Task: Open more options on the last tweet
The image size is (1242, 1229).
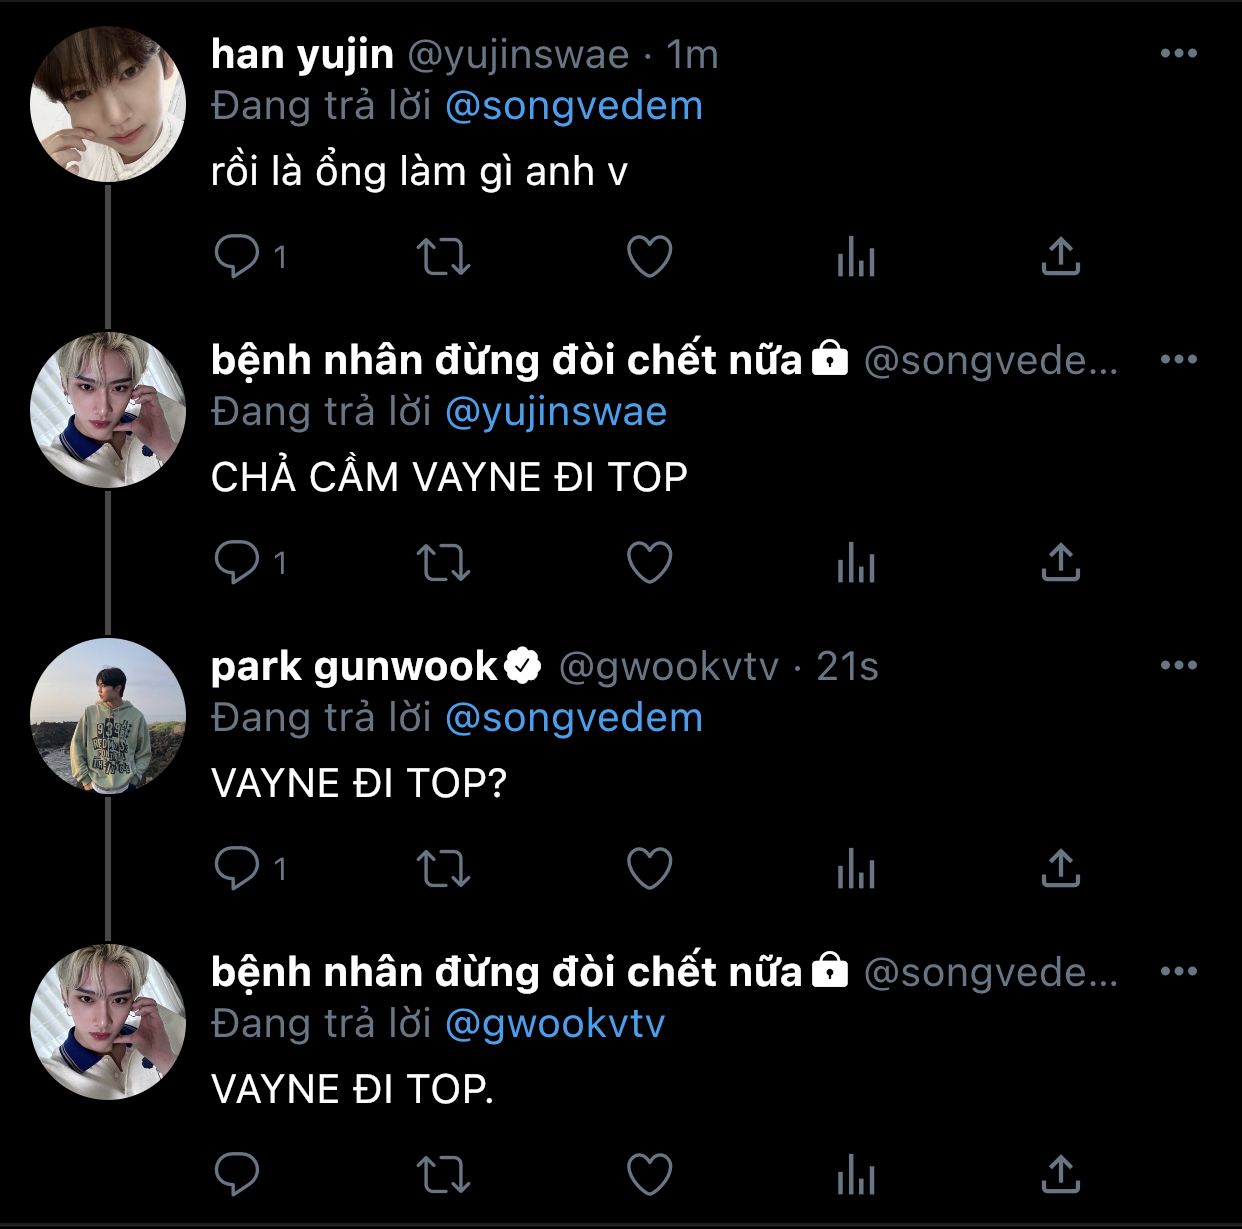Action: point(1179,972)
